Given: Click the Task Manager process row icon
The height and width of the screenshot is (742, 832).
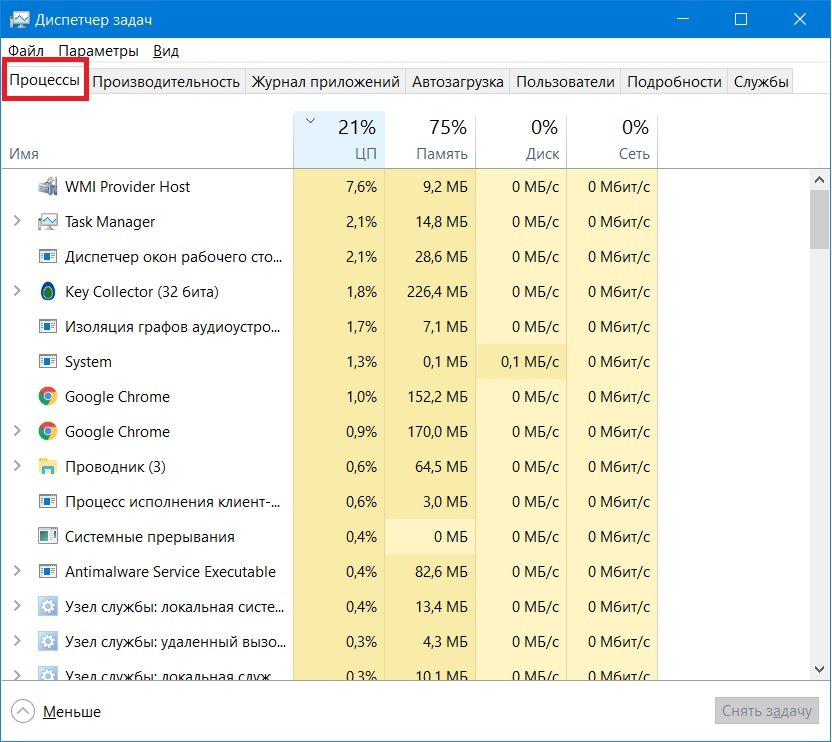Looking at the screenshot, I should click(x=47, y=222).
